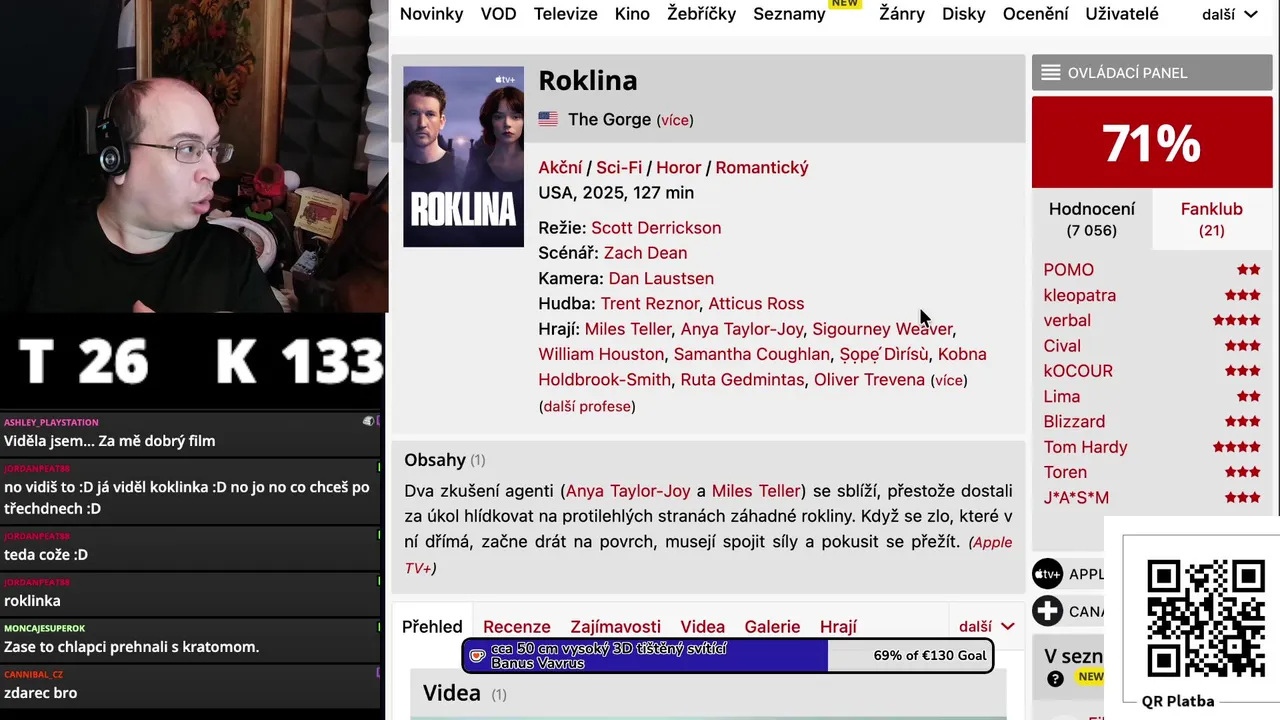
Task: Open the Sci-Fi genre link
Action: [619, 168]
